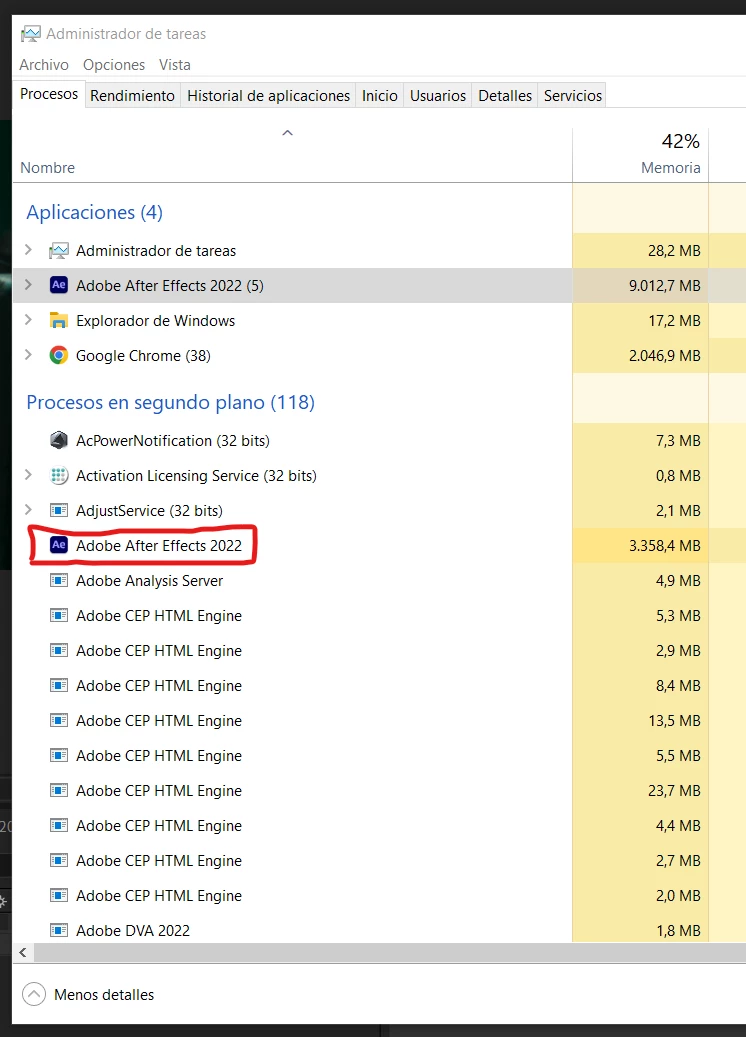Viewport: 746px width, 1037px height.
Task: Expand the Explorador de Windows row
Action: click(28, 320)
